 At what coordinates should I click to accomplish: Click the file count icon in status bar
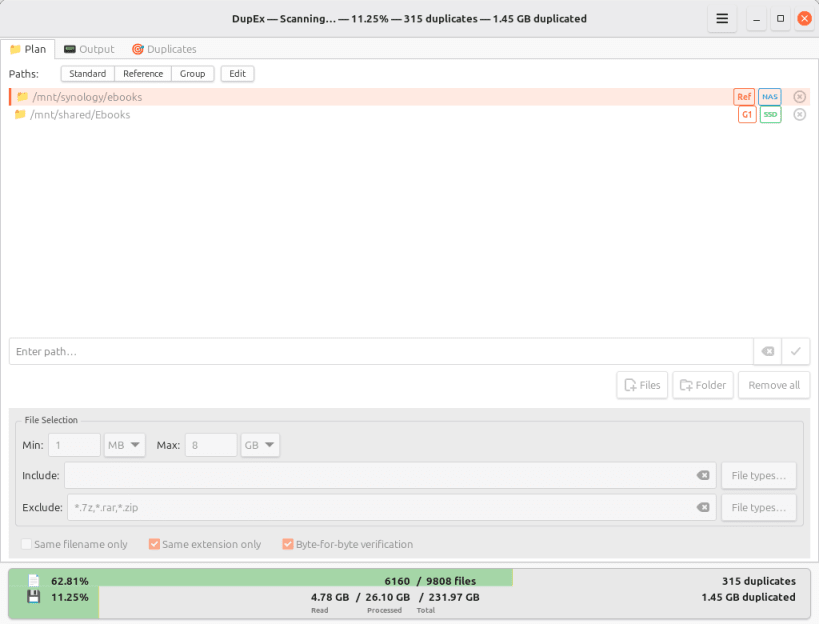point(33,581)
